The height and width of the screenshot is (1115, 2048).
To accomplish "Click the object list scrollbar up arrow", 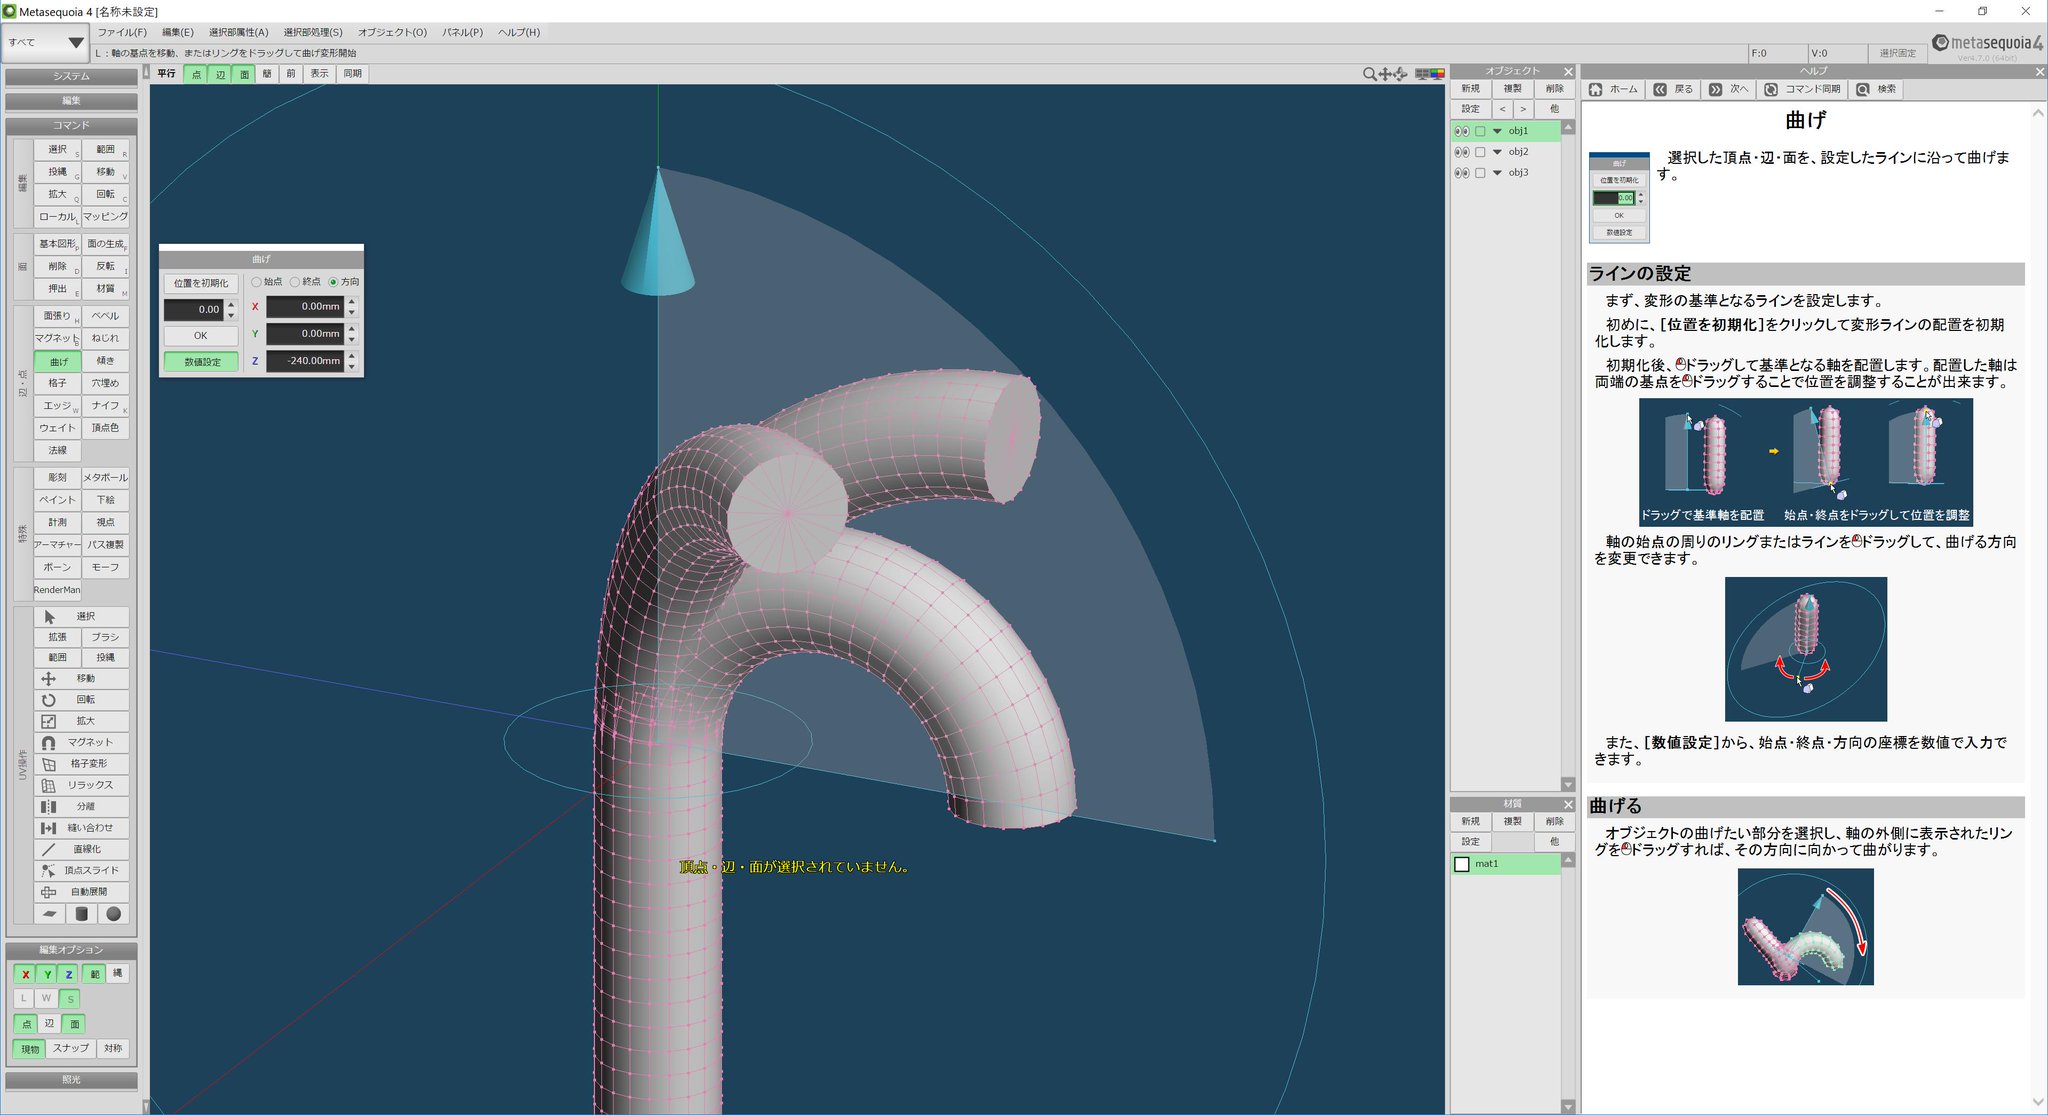I will click(x=1568, y=128).
